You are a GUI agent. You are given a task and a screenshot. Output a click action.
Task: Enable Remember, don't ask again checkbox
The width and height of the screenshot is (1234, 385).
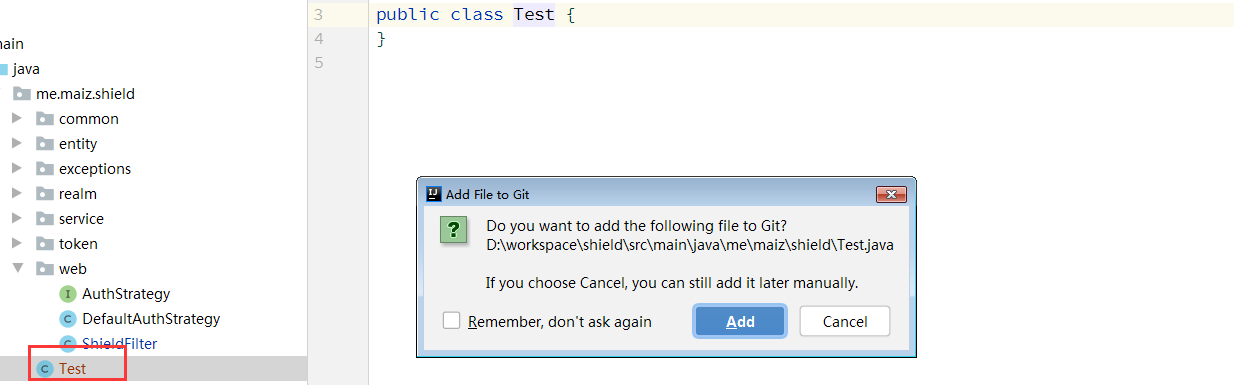(x=452, y=321)
